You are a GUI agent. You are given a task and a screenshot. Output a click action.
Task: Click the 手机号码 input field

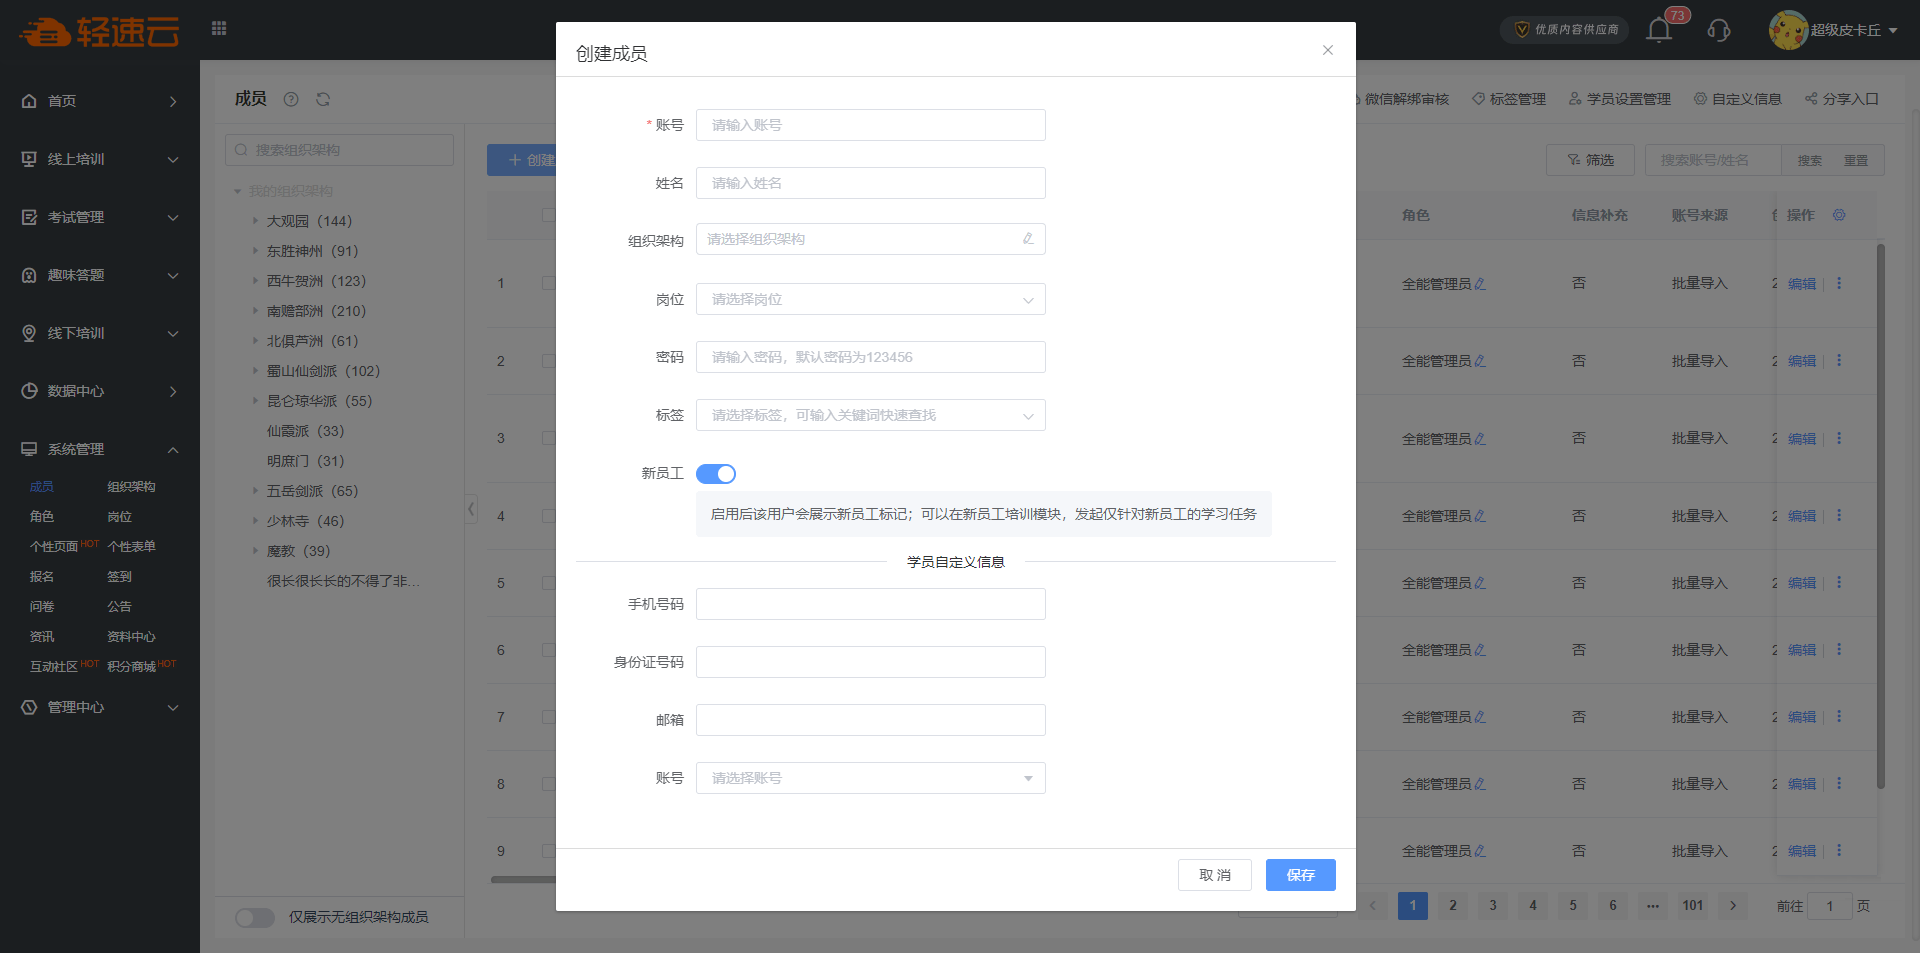click(x=870, y=604)
